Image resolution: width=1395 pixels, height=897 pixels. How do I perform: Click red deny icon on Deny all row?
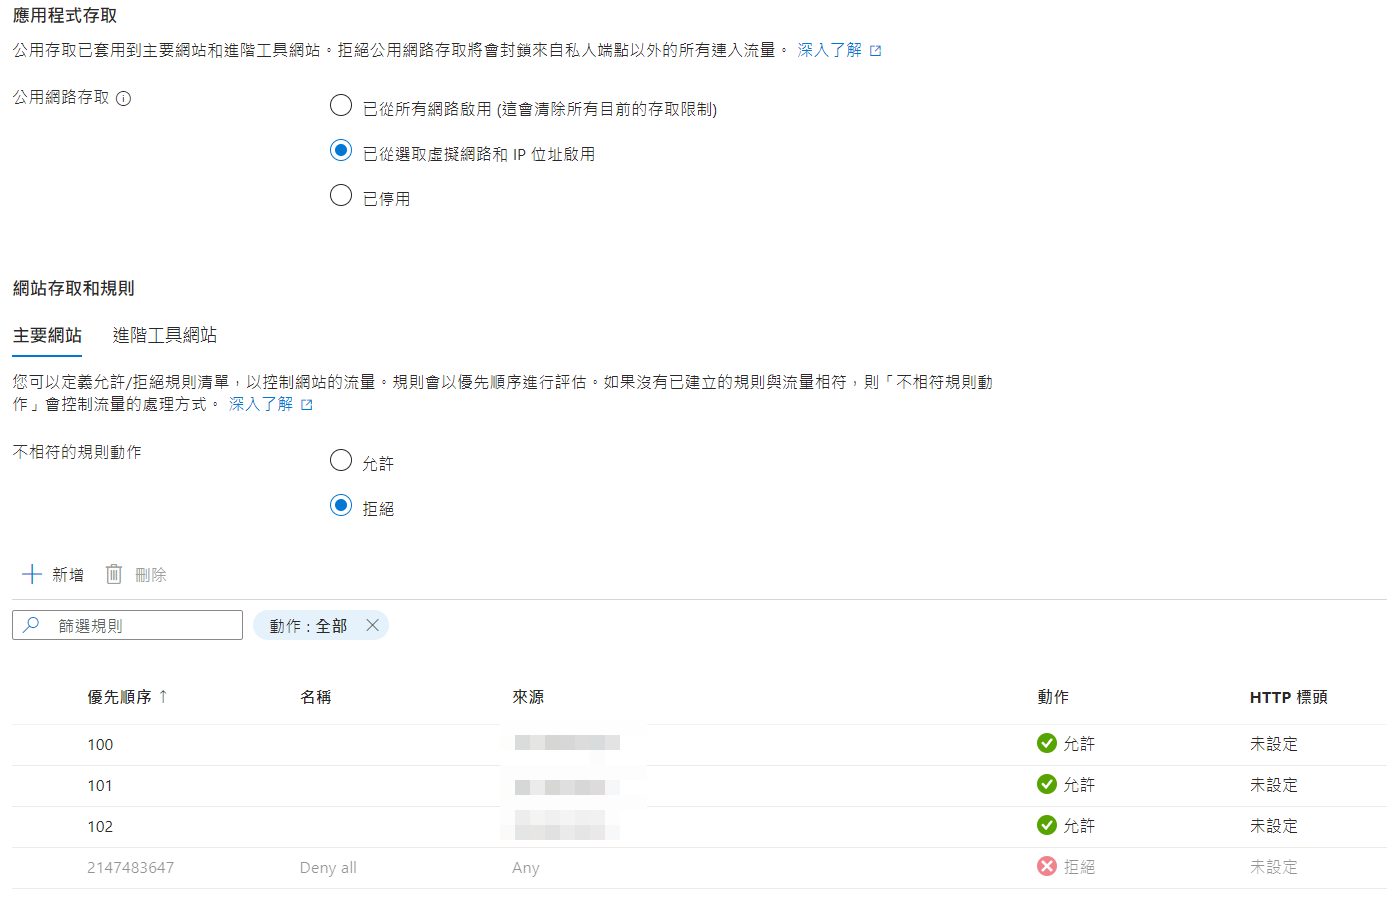[1046, 866]
